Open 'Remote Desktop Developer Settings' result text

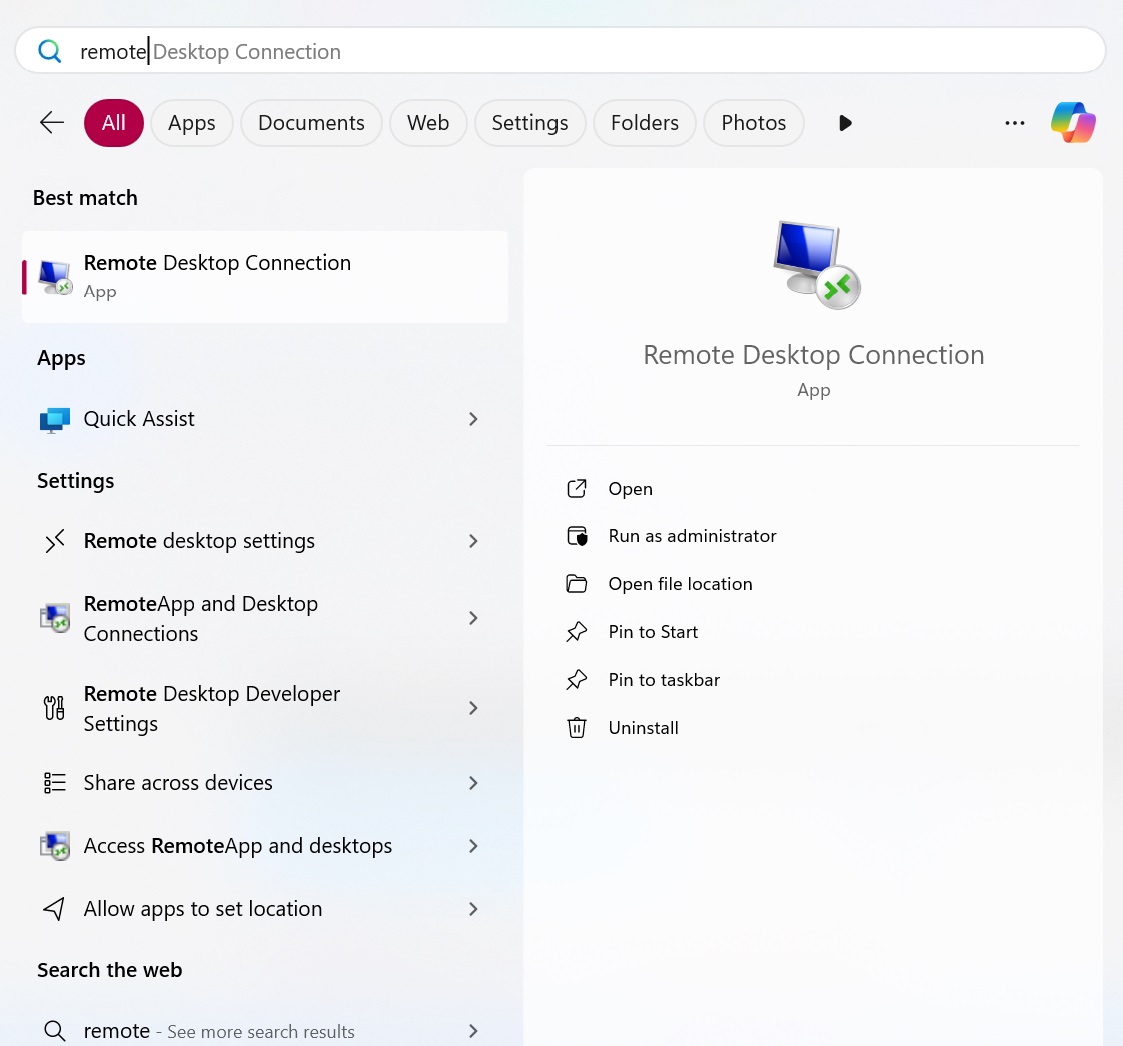tap(211, 709)
